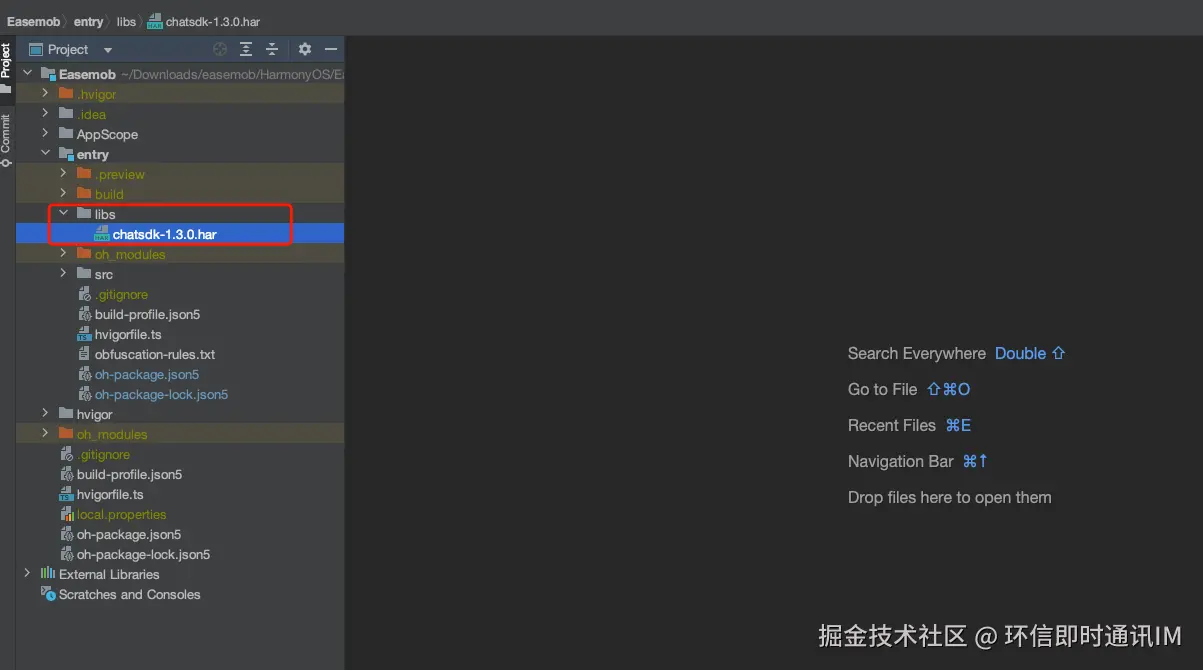Expand the External Libraries node
Image resolution: width=1203 pixels, height=670 pixels.
pyautogui.click(x=26, y=574)
